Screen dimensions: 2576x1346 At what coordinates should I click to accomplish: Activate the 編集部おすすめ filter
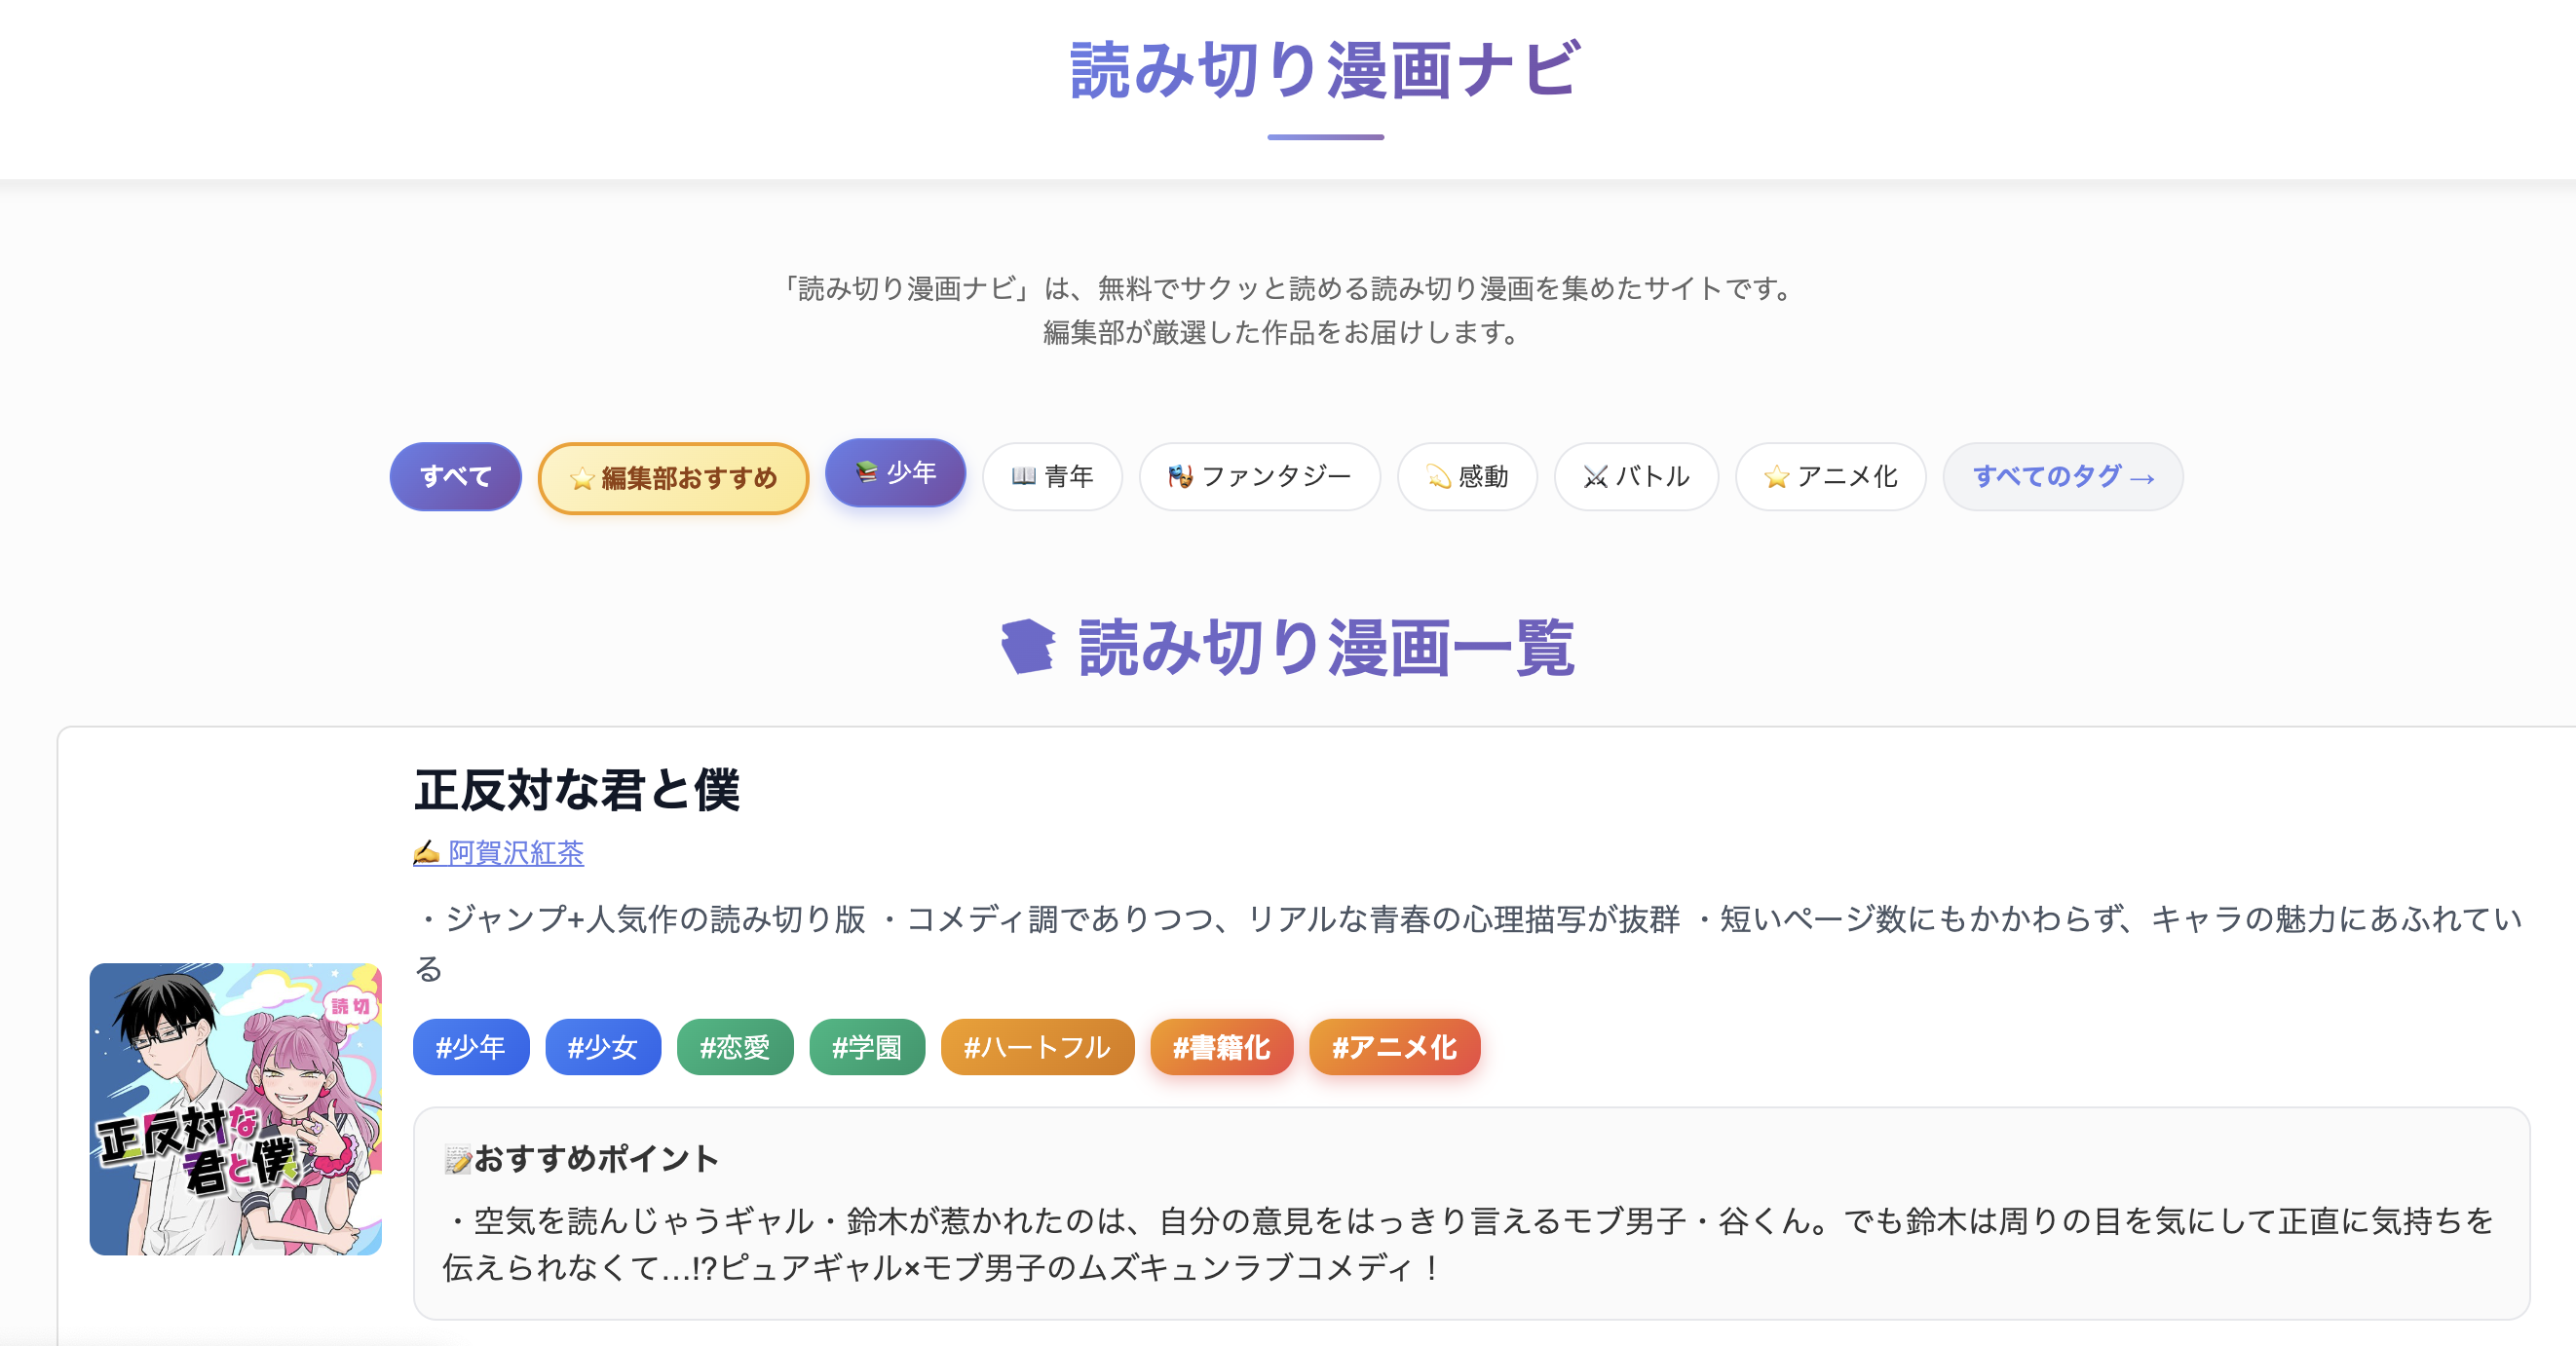click(x=672, y=478)
